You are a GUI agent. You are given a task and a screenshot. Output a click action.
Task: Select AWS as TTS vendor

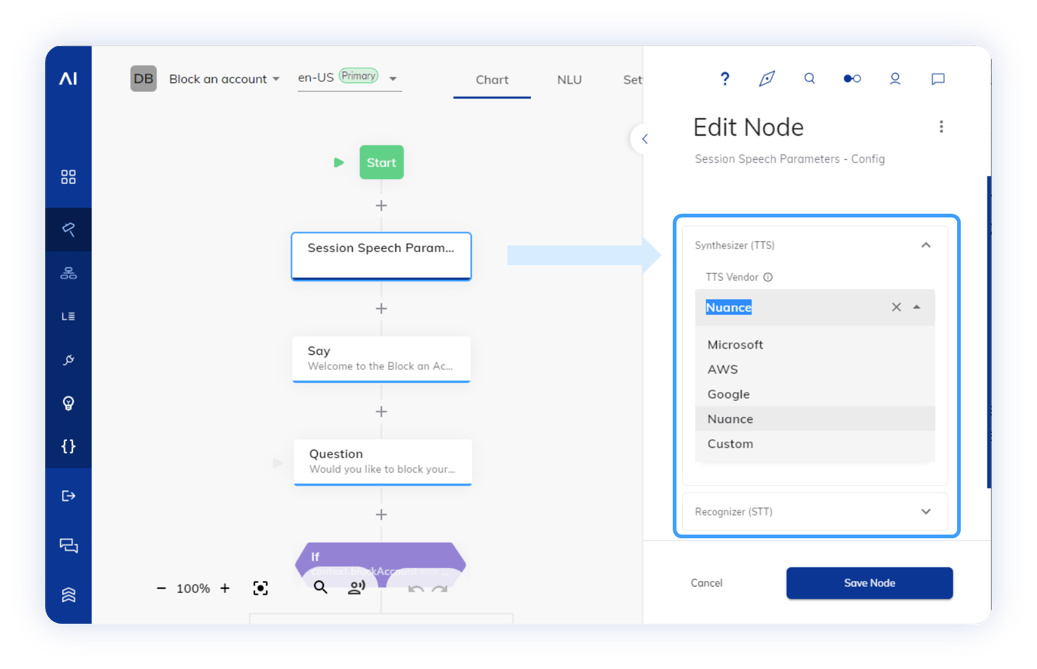(x=815, y=370)
